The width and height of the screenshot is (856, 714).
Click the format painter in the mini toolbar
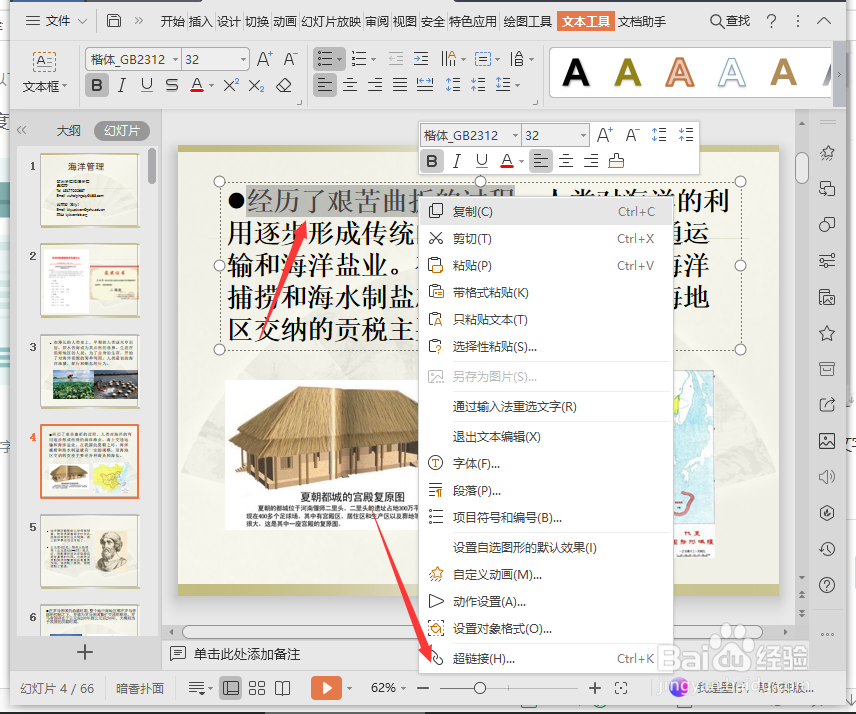point(616,161)
